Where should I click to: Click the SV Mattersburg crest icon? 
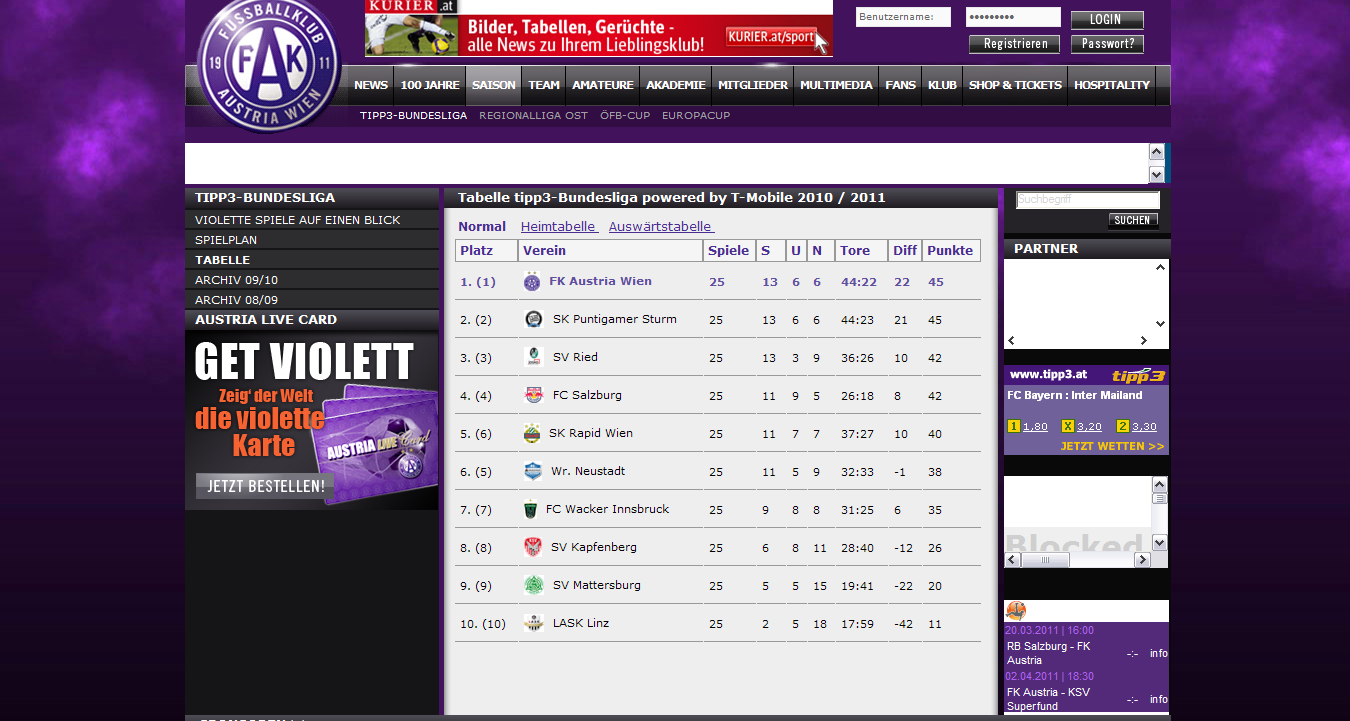pos(534,585)
